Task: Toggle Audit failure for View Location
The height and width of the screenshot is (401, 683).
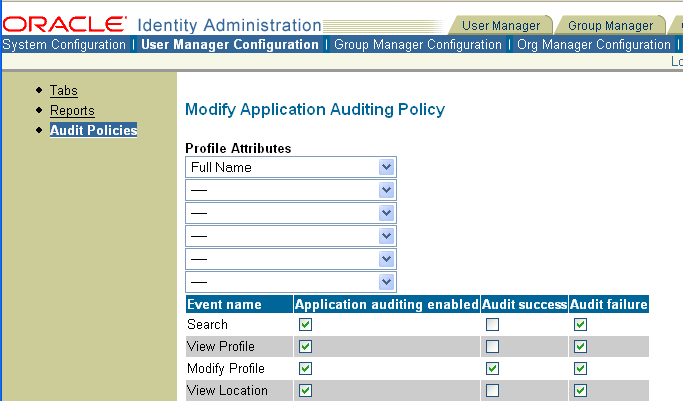Action: [580, 391]
